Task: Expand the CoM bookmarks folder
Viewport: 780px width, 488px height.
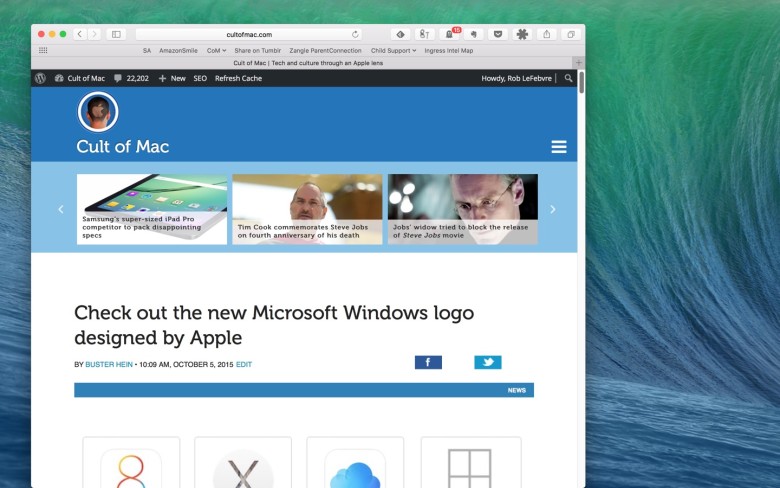Action: click(x=216, y=51)
